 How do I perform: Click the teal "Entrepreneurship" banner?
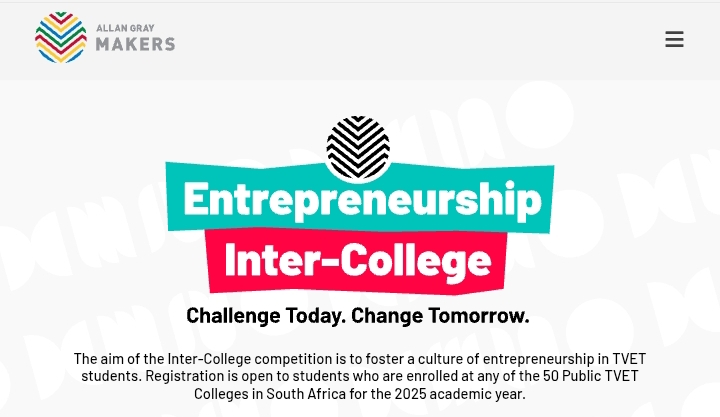point(360,201)
